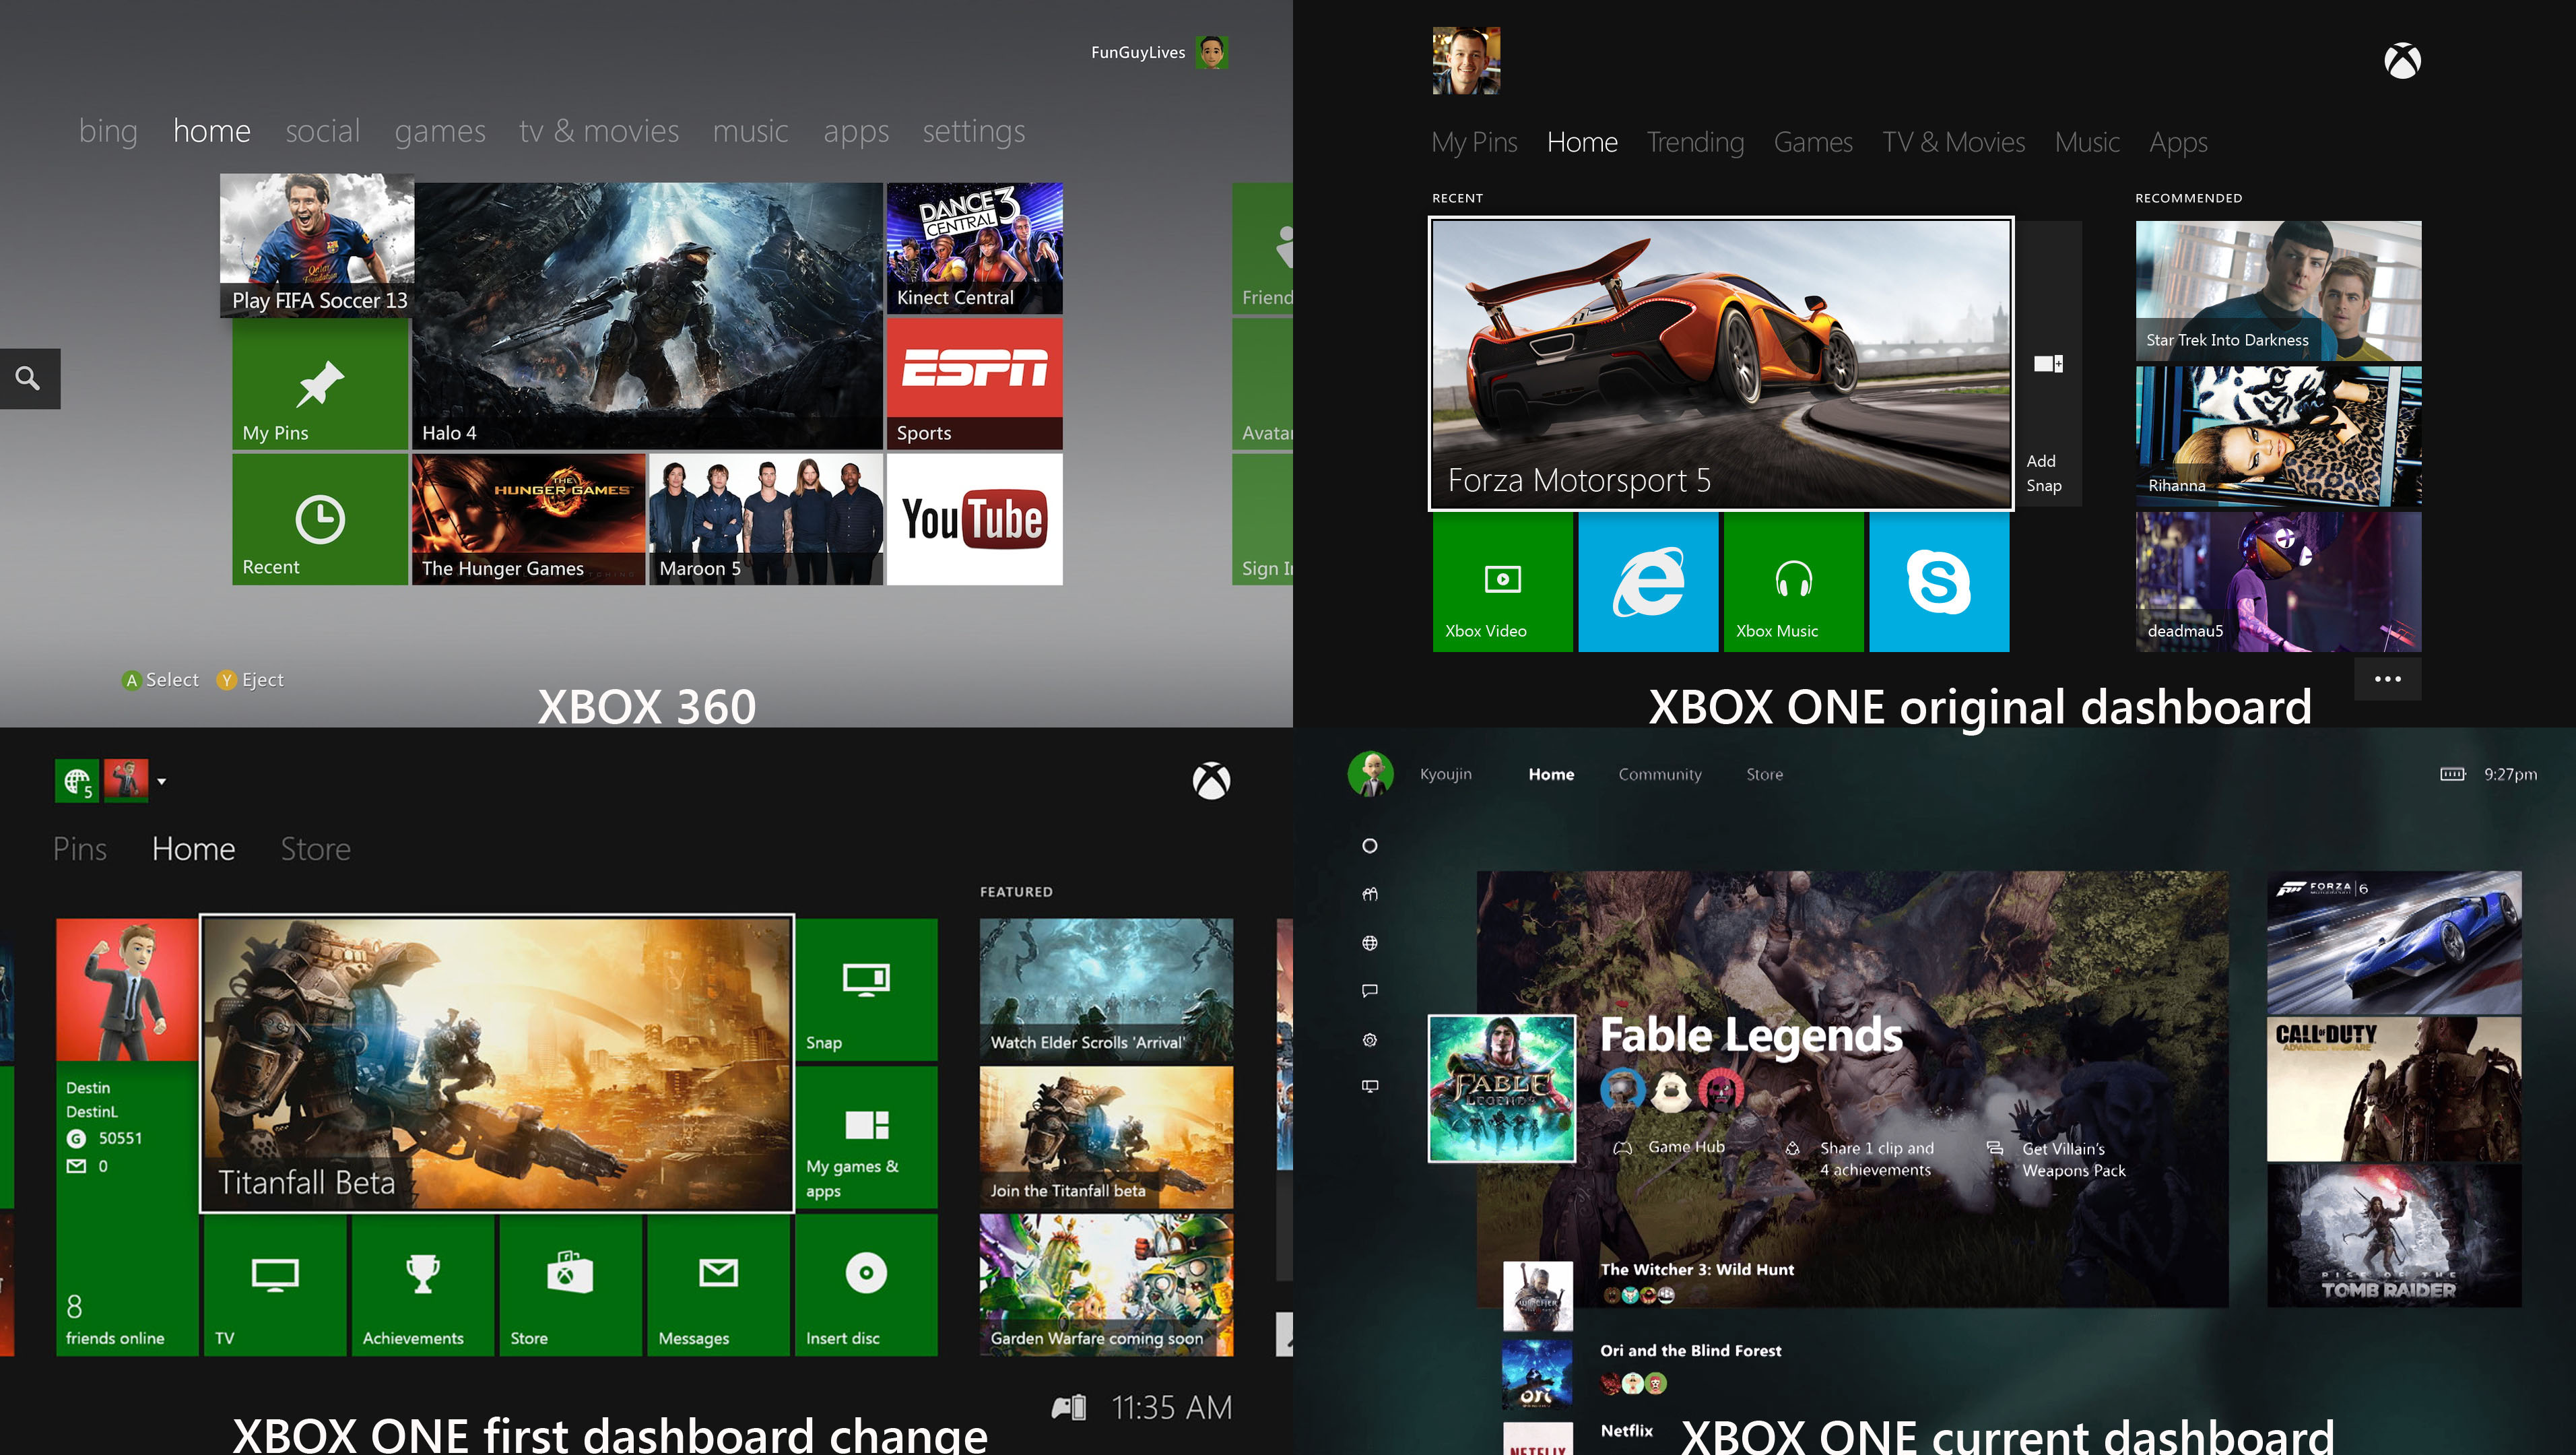The height and width of the screenshot is (1455, 2576).
Task: Click the search magnifier icon on Xbox 360
Action: click(28, 378)
